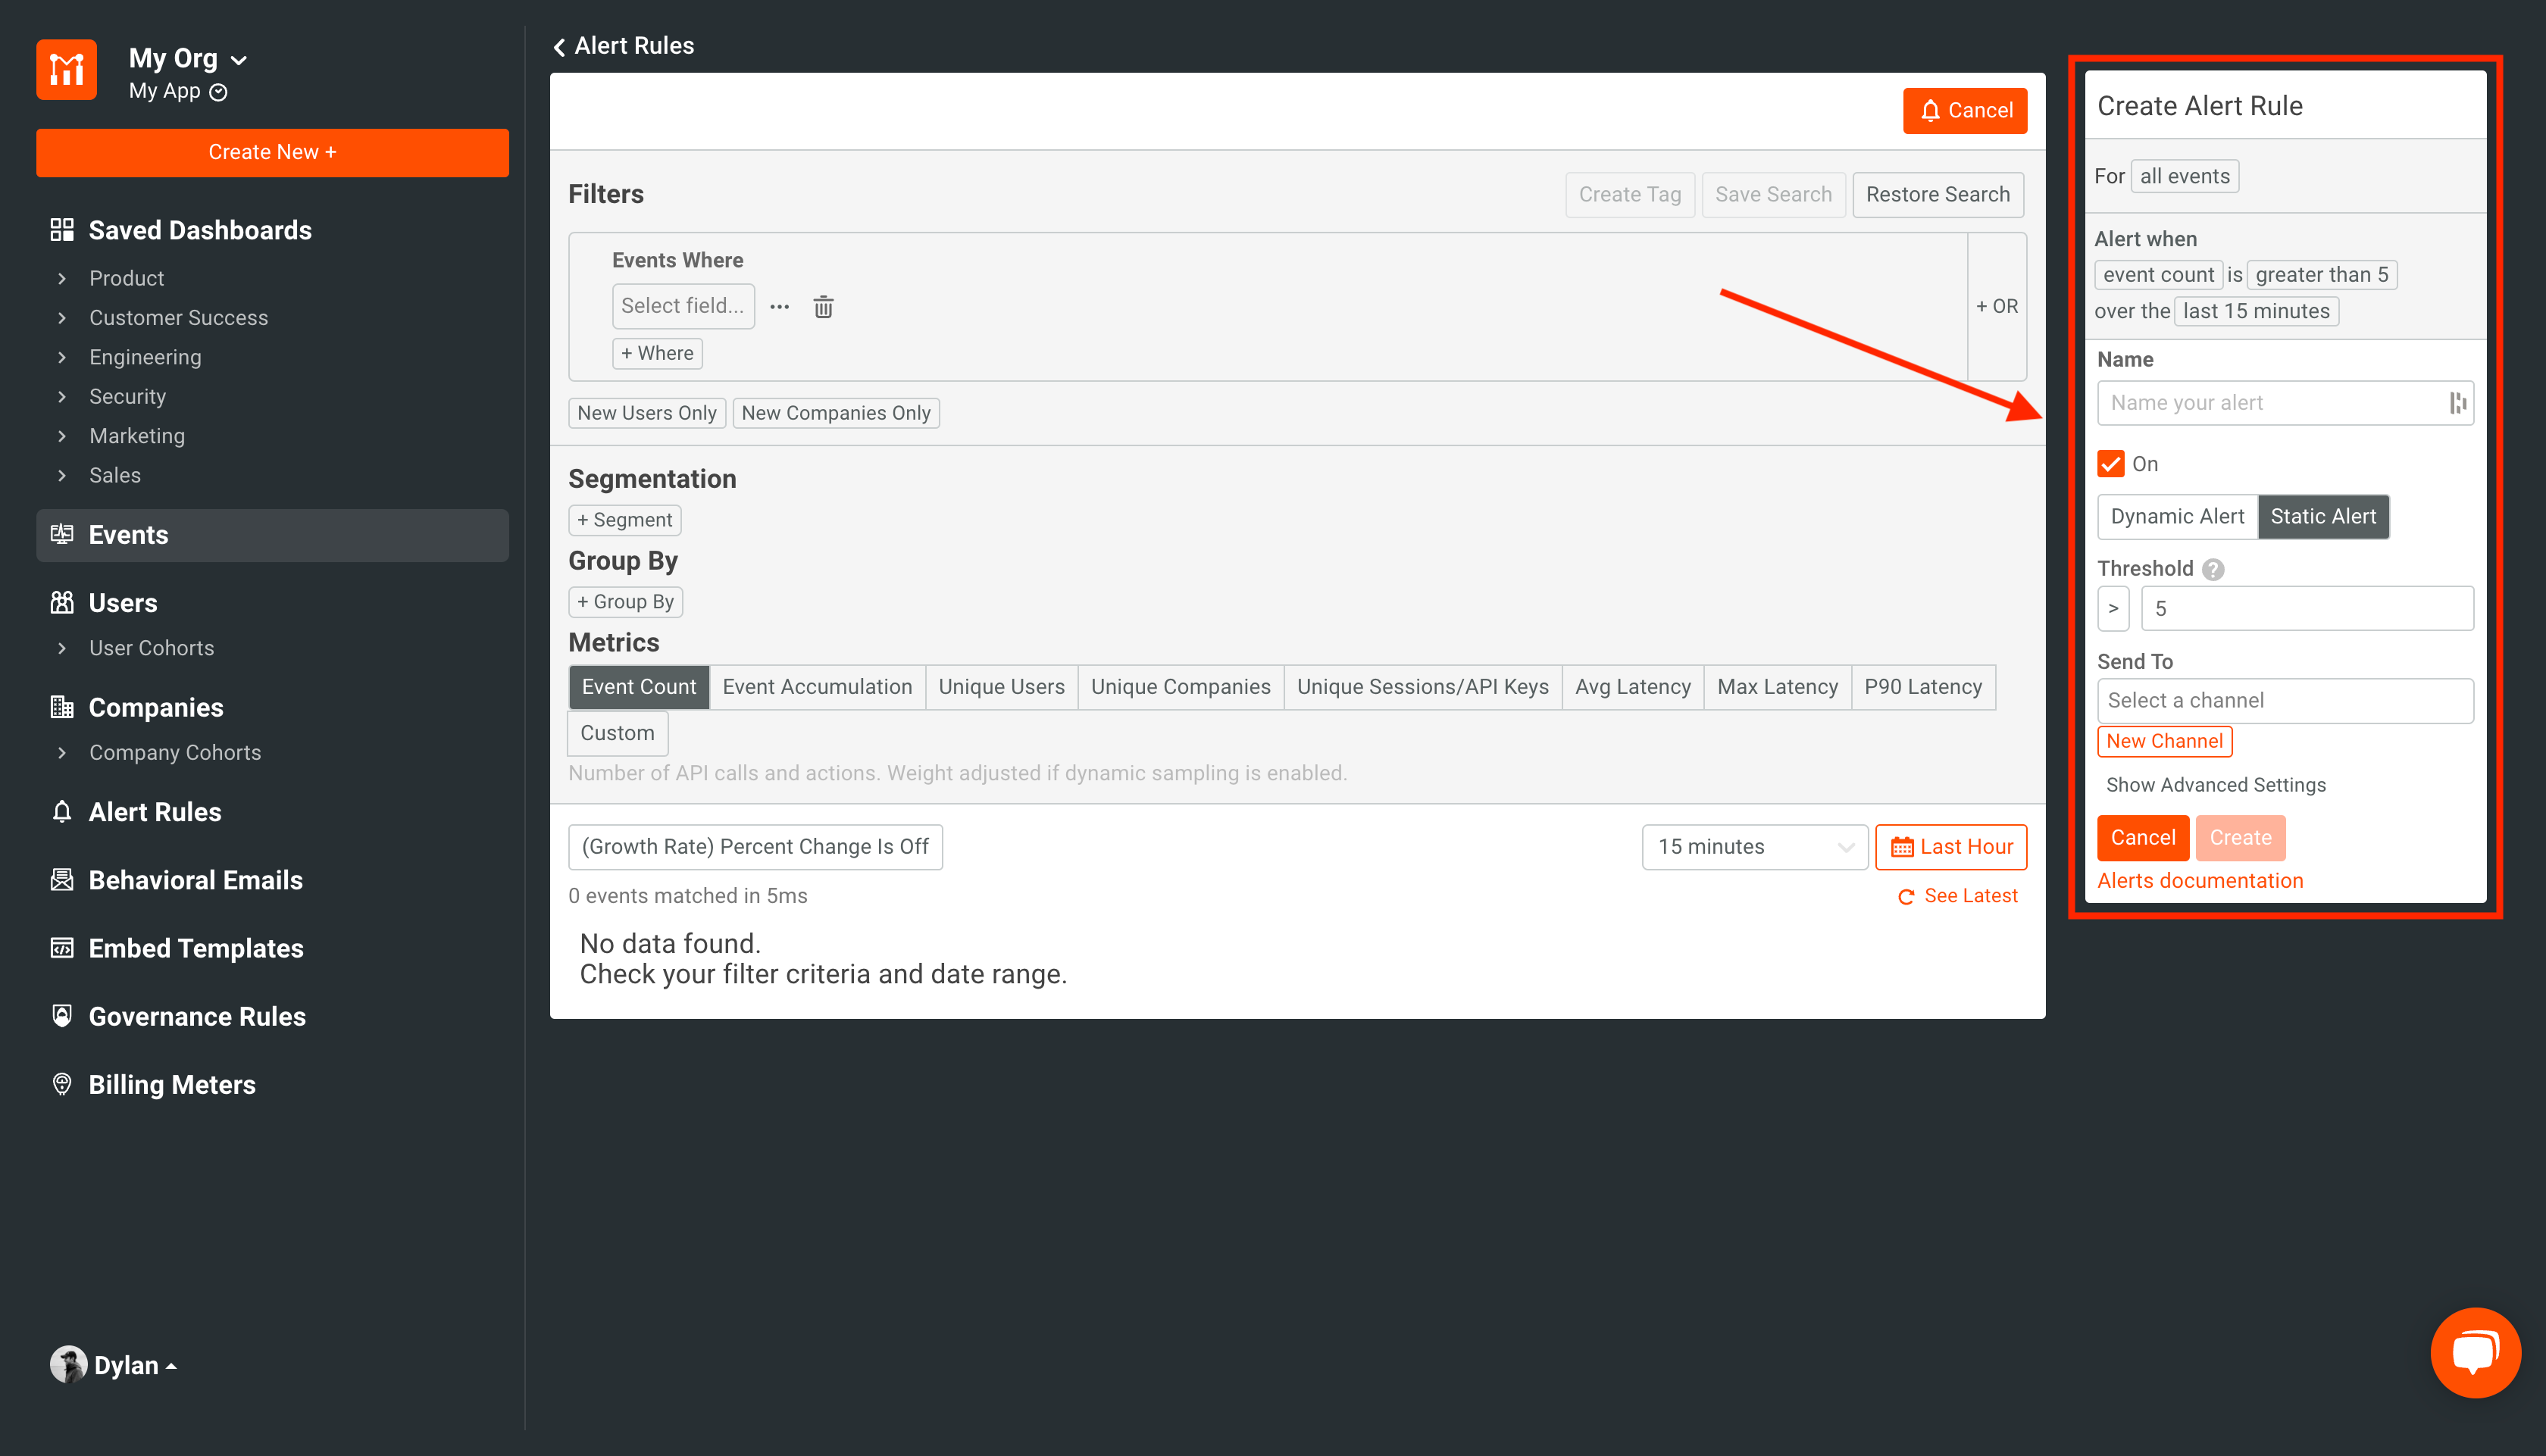Screen dimensions: 2546x1456
Task: Open the My App selector icon
Action: (x=219, y=92)
